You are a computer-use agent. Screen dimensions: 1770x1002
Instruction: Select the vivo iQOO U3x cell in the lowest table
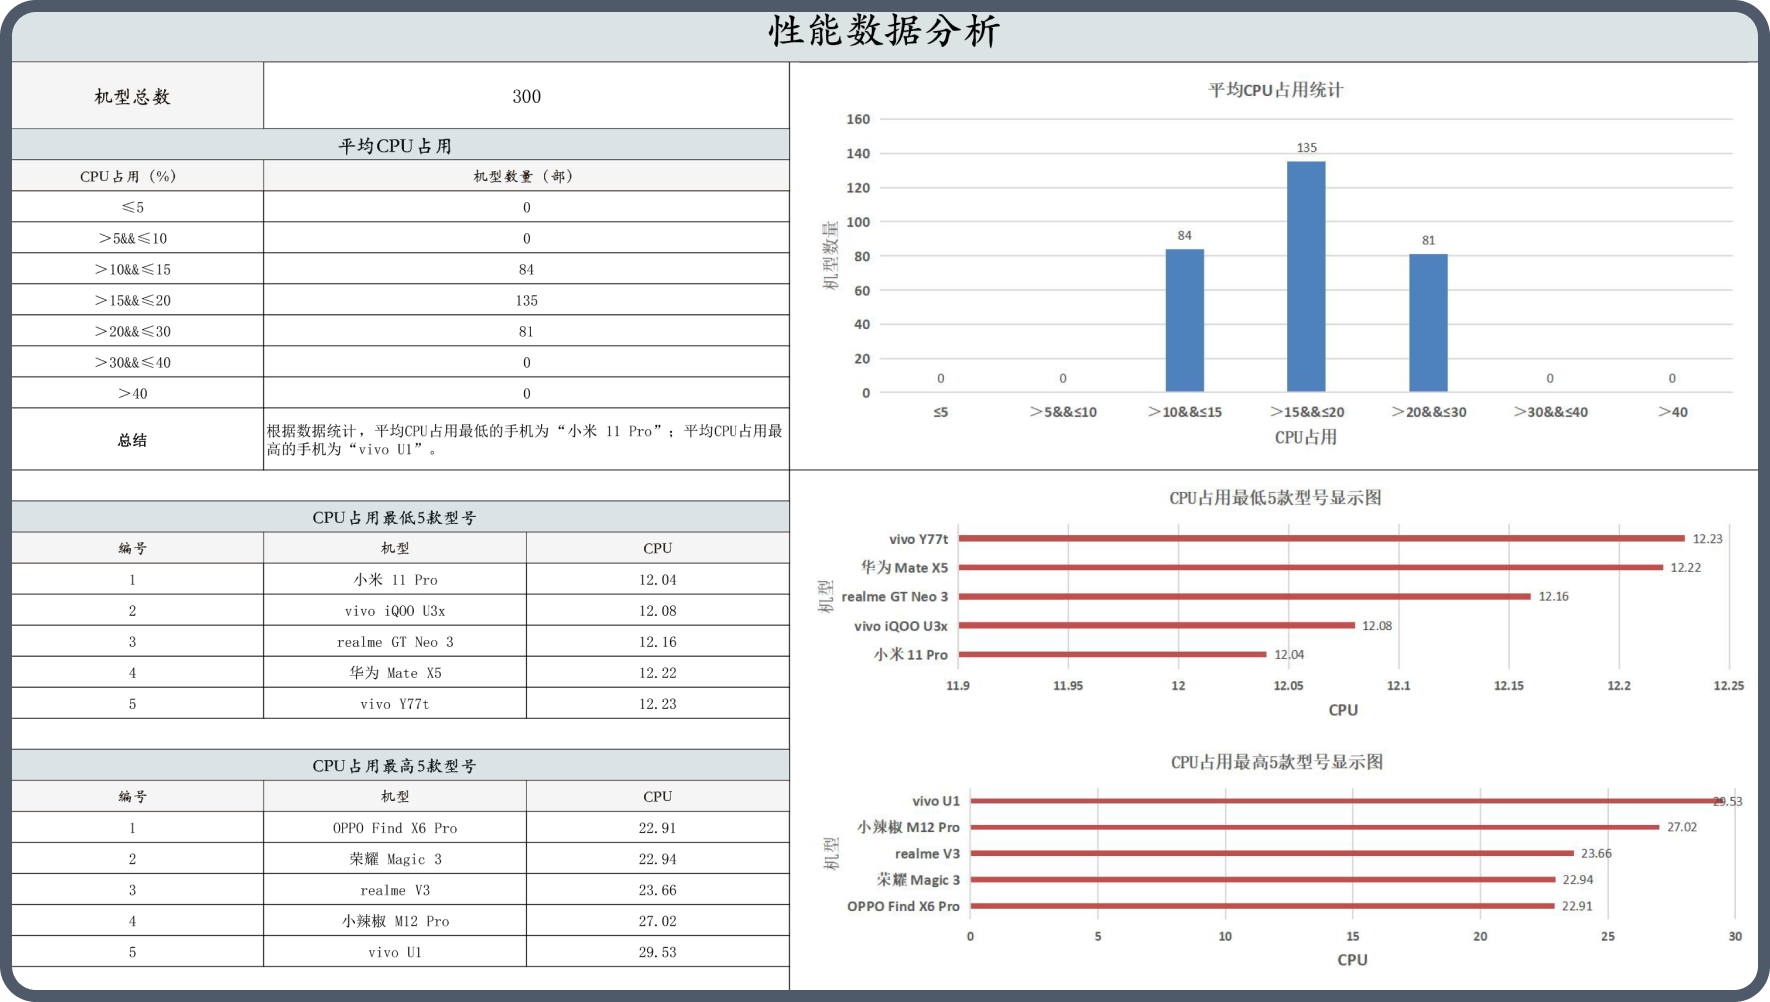(395, 611)
